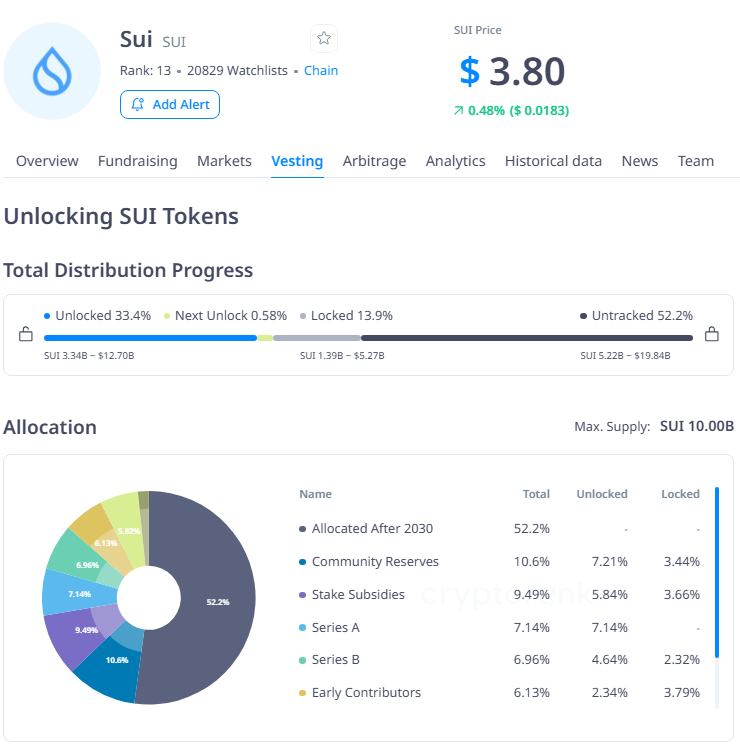
Task: Click the Series B 2.32% locked value
Action: pos(682,660)
